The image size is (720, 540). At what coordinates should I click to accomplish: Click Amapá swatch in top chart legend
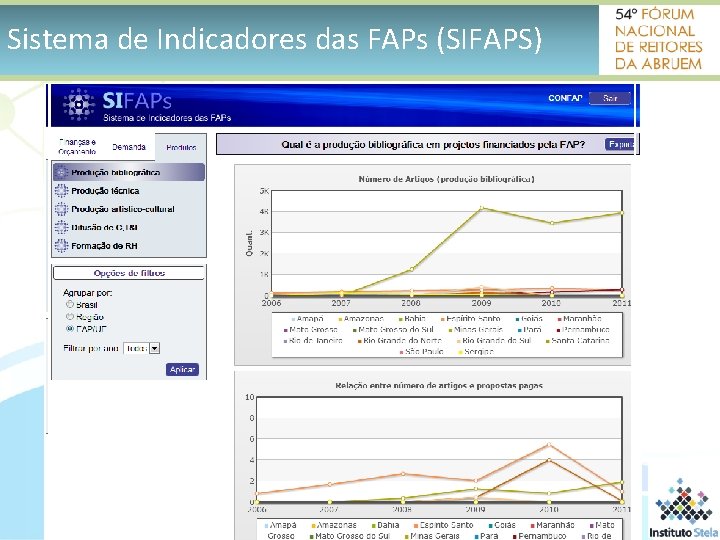293,319
